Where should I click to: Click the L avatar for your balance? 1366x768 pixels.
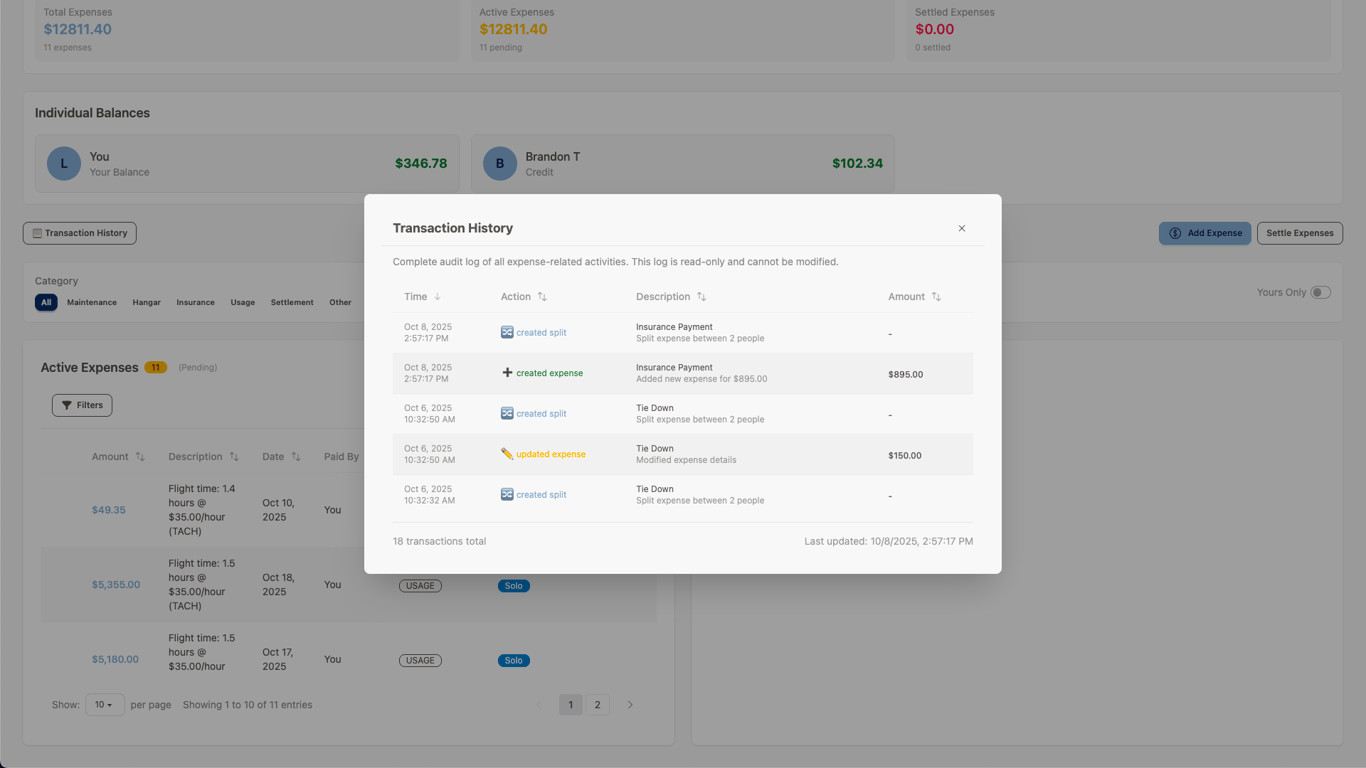[63, 163]
